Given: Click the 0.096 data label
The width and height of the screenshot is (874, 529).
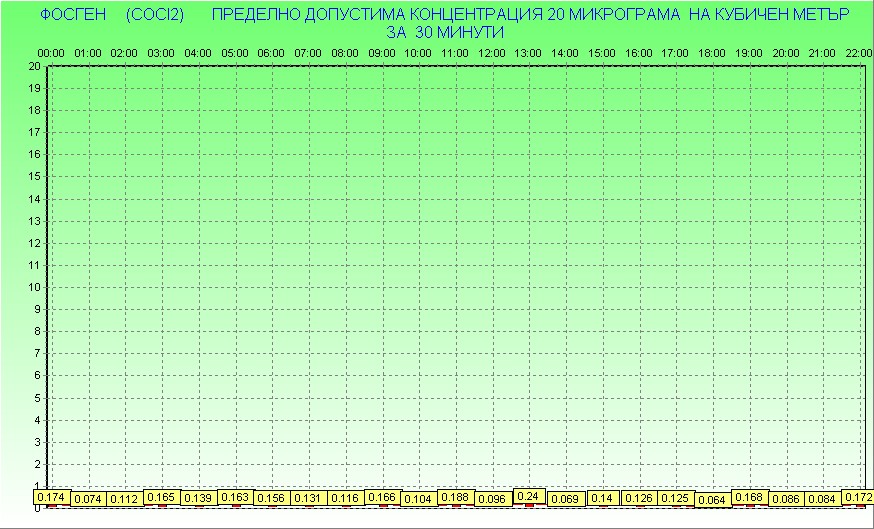Looking at the screenshot, I should click(492, 498).
